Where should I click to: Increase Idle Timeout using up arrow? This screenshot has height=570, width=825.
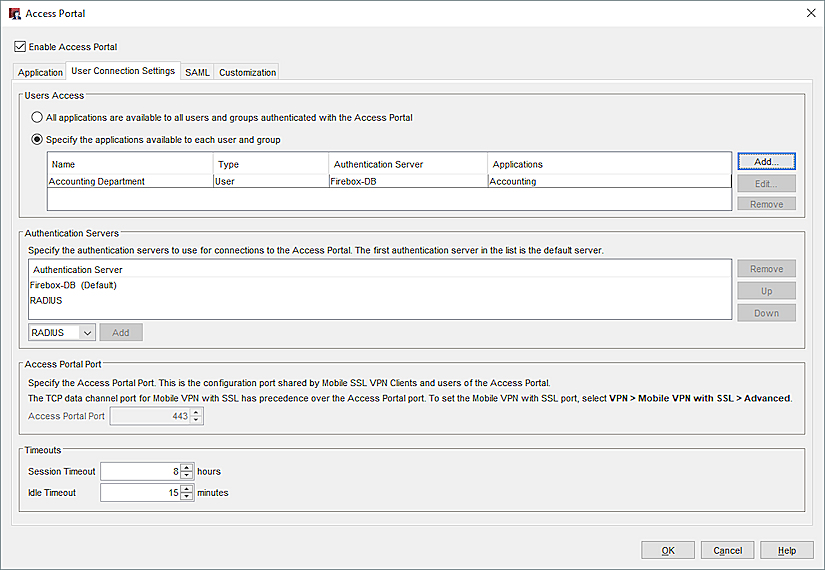point(186,488)
